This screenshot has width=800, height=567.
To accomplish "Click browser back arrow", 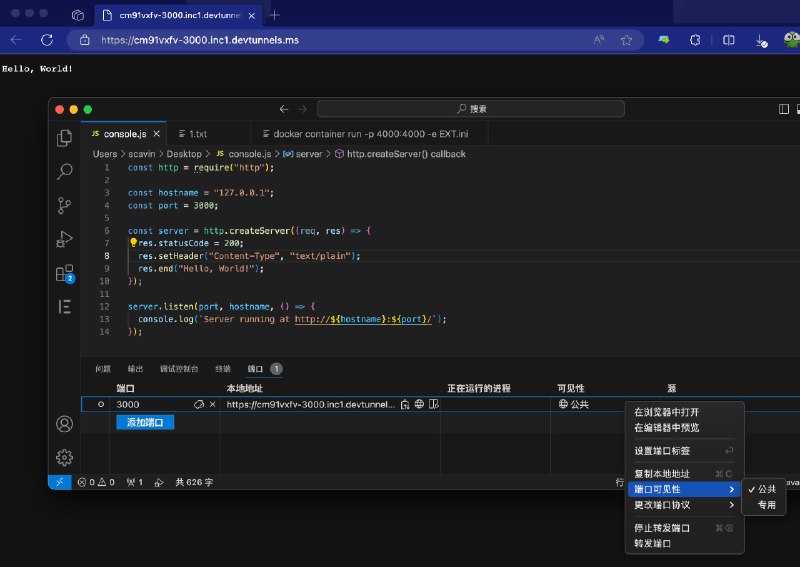I will [16, 40].
